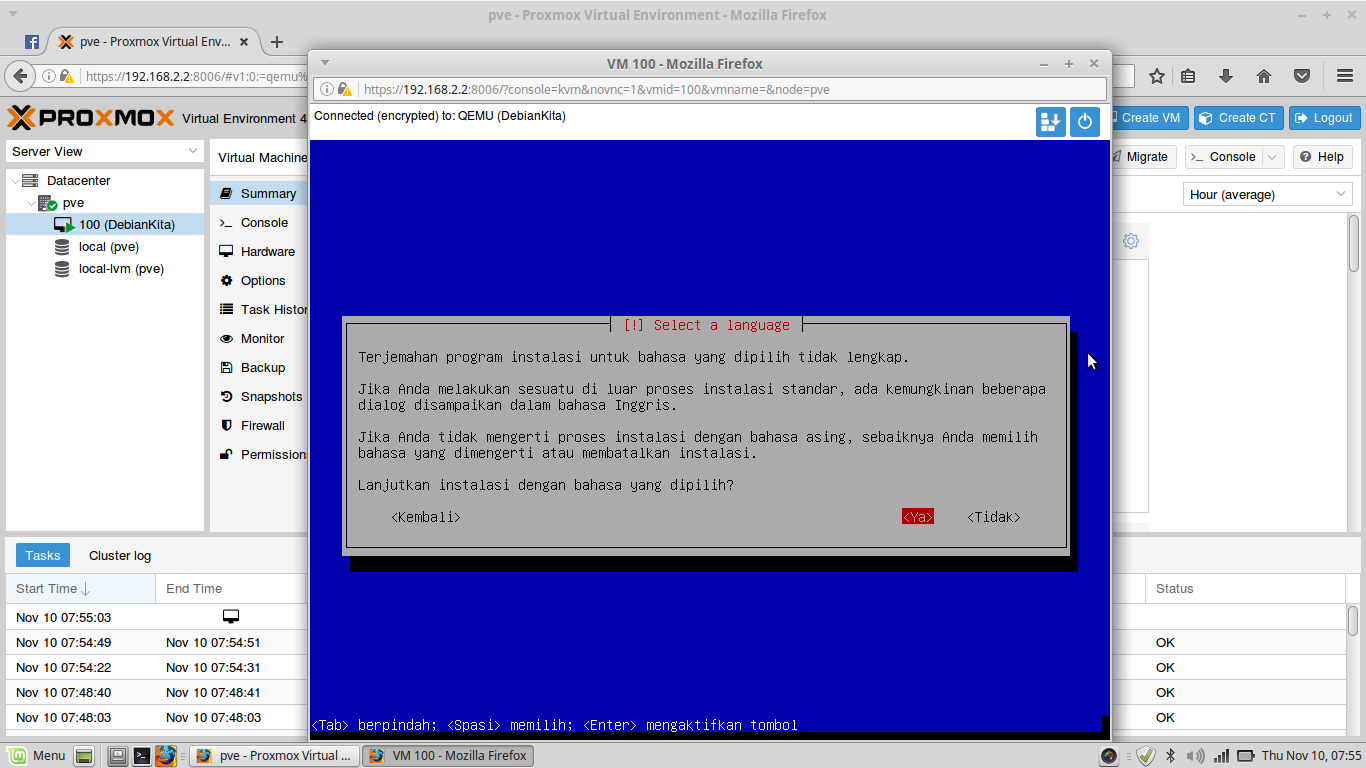Select 100 (DebianKita) in the tree
This screenshot has width=1366, height=768.
(x=126, y=225)
